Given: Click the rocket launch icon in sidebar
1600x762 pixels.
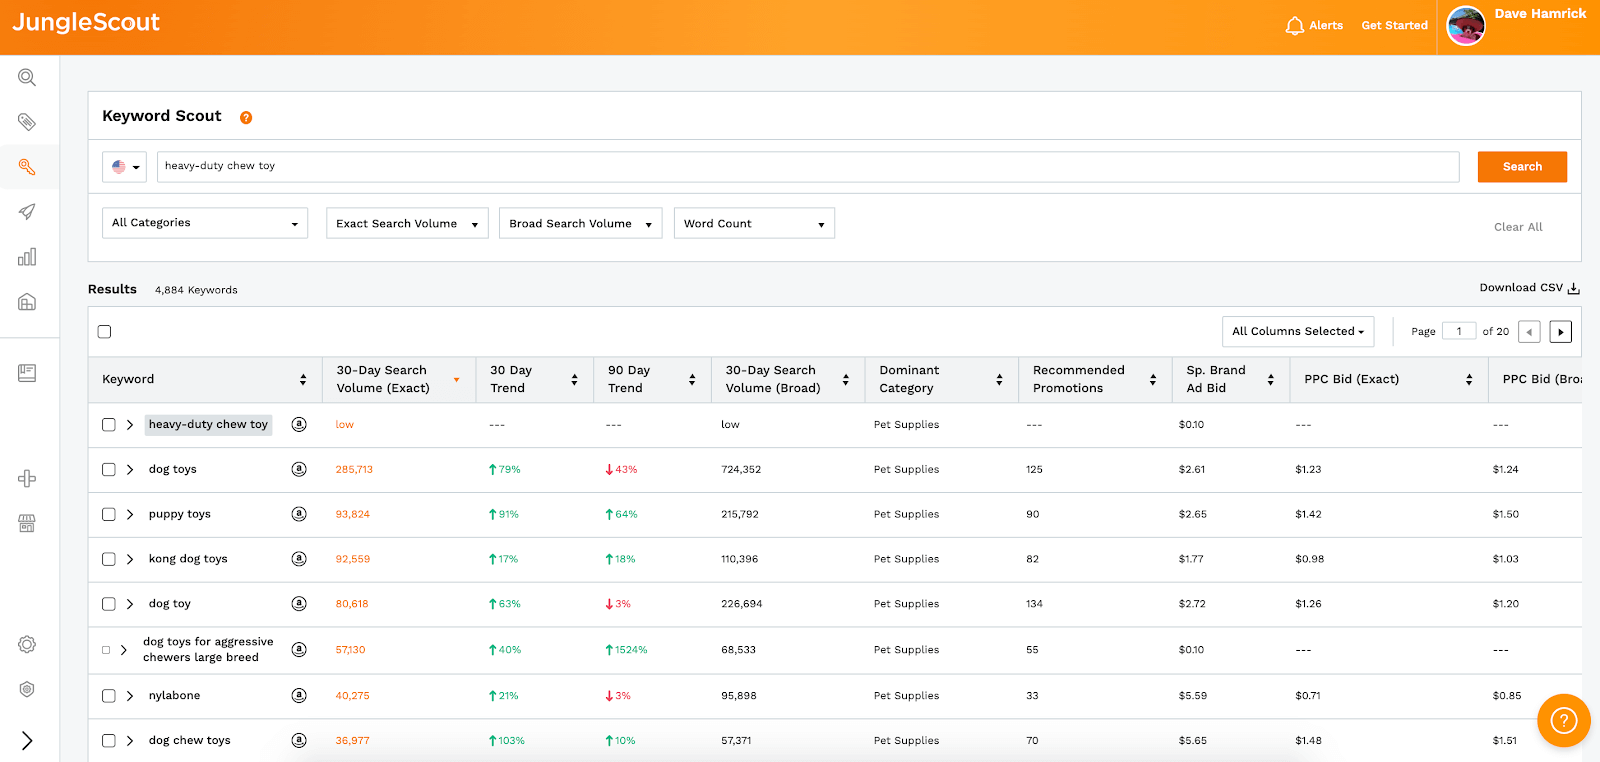Looking at the screenshot, I should 27,212.
